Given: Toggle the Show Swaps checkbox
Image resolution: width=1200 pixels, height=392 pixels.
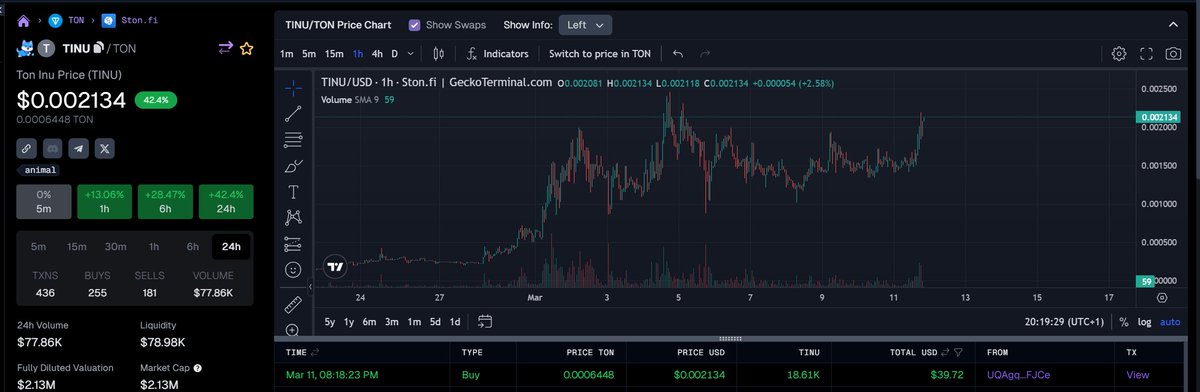Looking at the screenshot, I should (x=414, y=24).
